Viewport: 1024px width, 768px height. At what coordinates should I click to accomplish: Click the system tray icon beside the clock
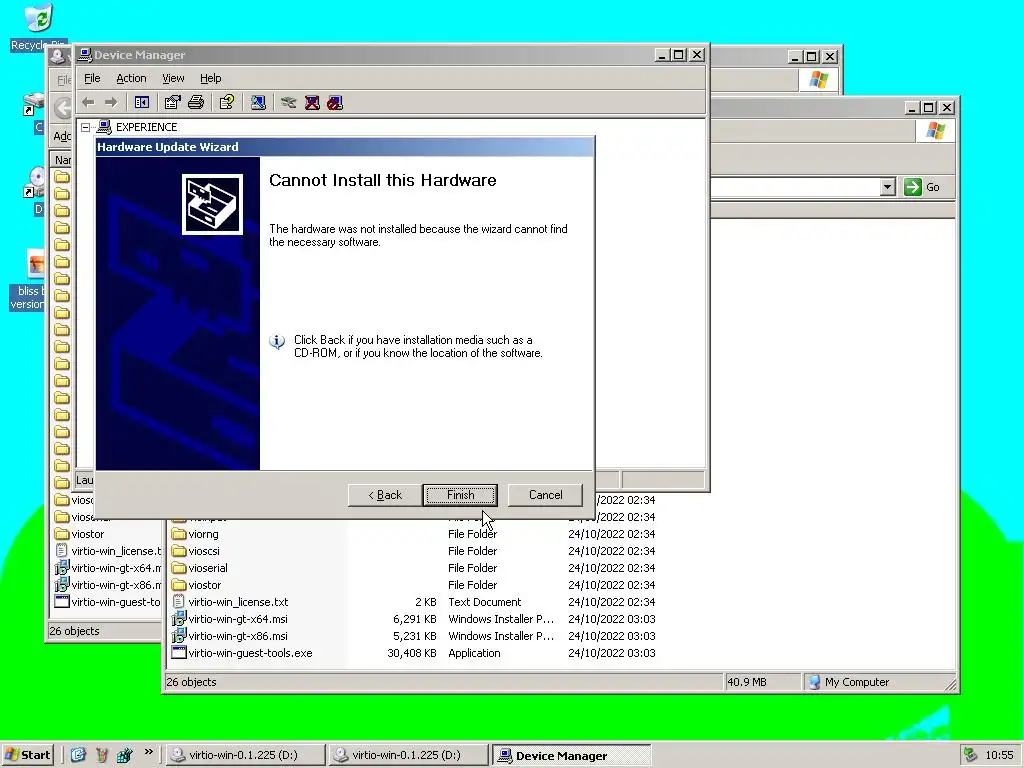point(970,755)
